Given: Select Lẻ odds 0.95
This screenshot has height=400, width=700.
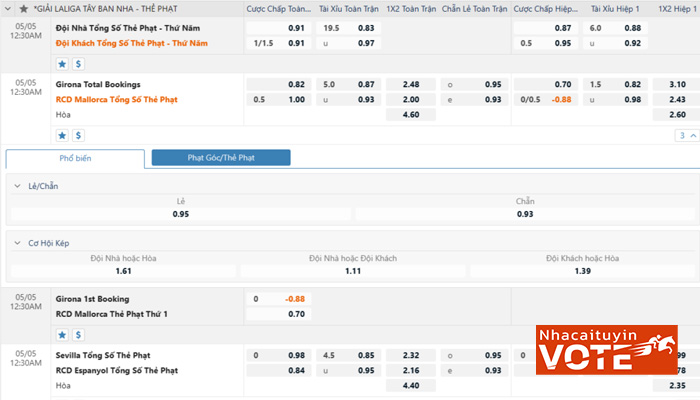Looking at the screenshot, I should pos(180,214).
